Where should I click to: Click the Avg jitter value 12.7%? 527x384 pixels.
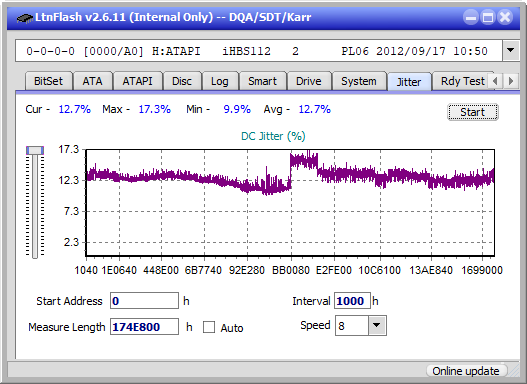(x=315, y=109)
